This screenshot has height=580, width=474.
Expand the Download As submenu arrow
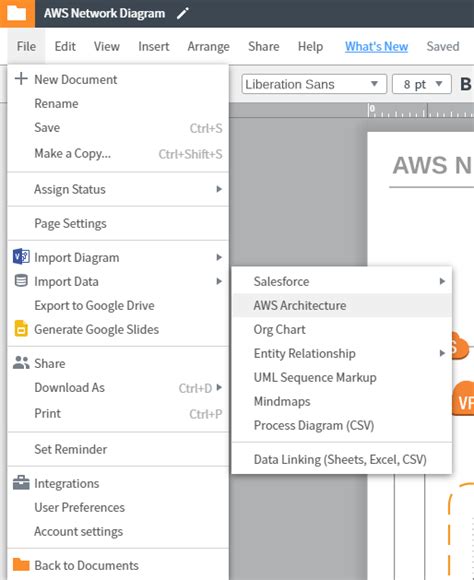click(x=219, y=387)
